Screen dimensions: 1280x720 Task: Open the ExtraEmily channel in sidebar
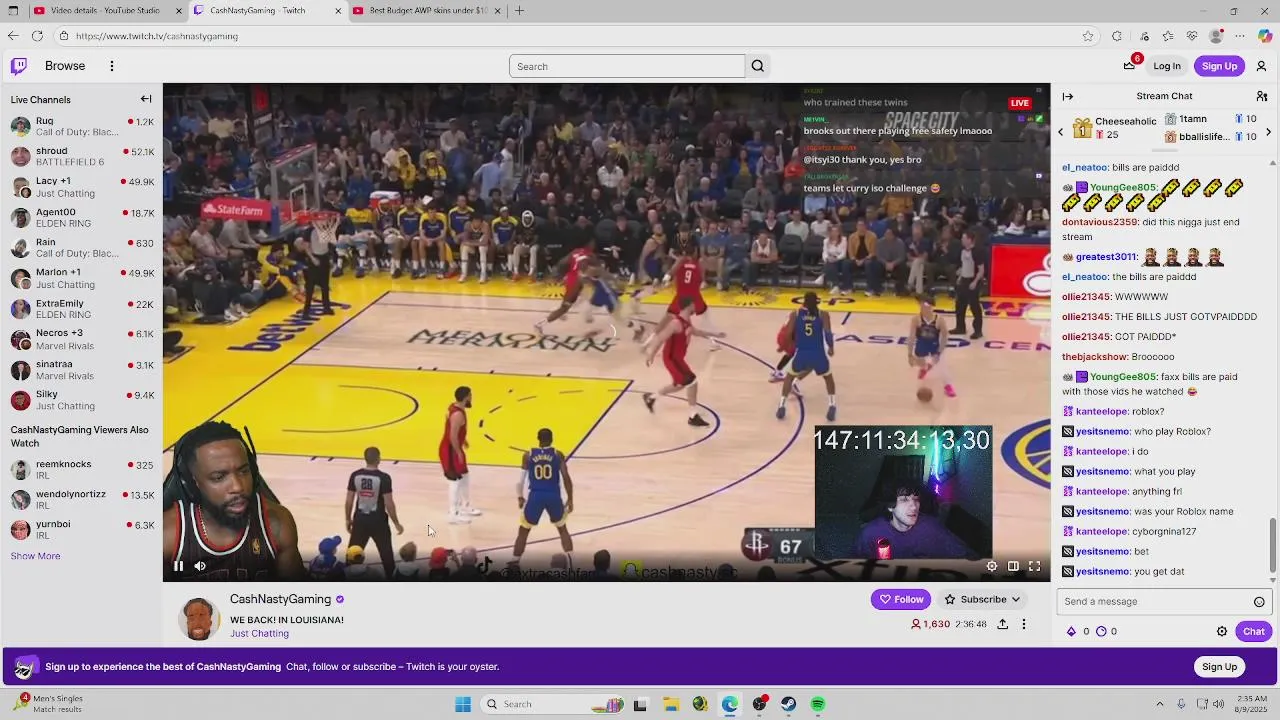[81, 309]
